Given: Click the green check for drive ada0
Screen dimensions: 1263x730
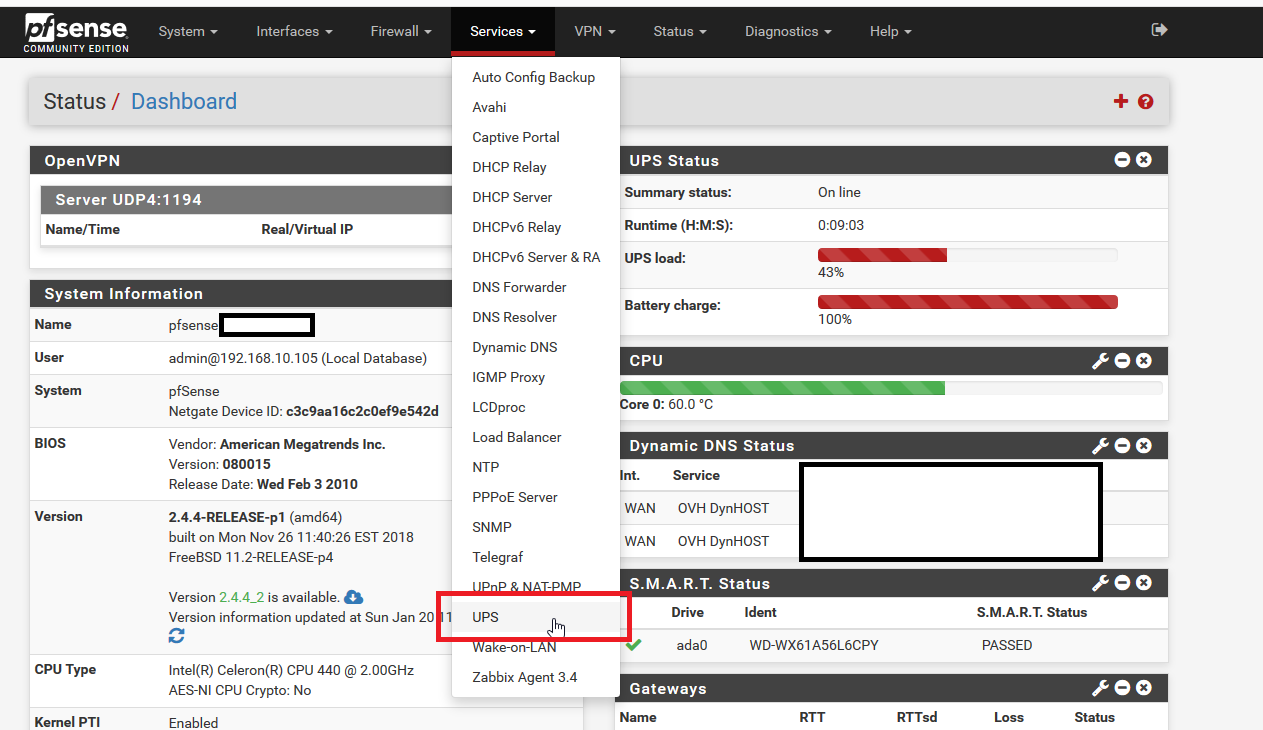Looking at the screenshot, I should (633, 645).
